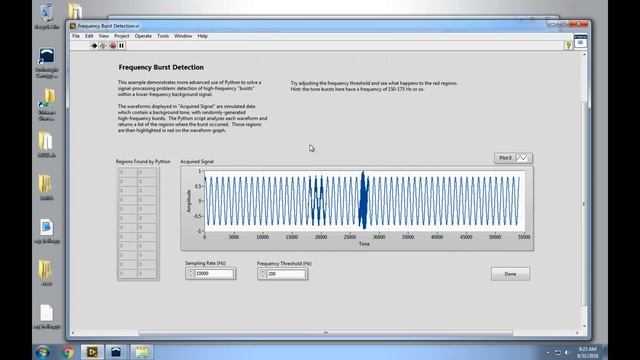This screenshot has width=640, height=360.
Task: Open the Edit menu
Action: pyautogui.click(x=89, y=36)
